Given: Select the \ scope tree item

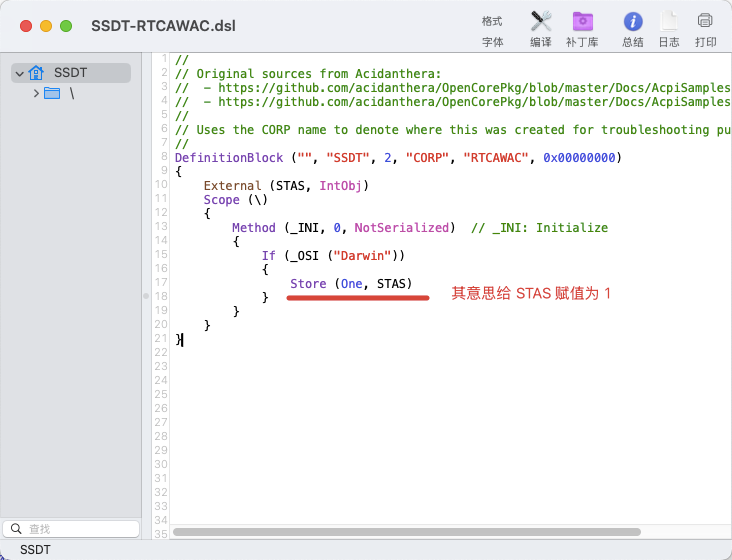Looking at the screenshot, I should pyautogui.click(x=72, y=93).
